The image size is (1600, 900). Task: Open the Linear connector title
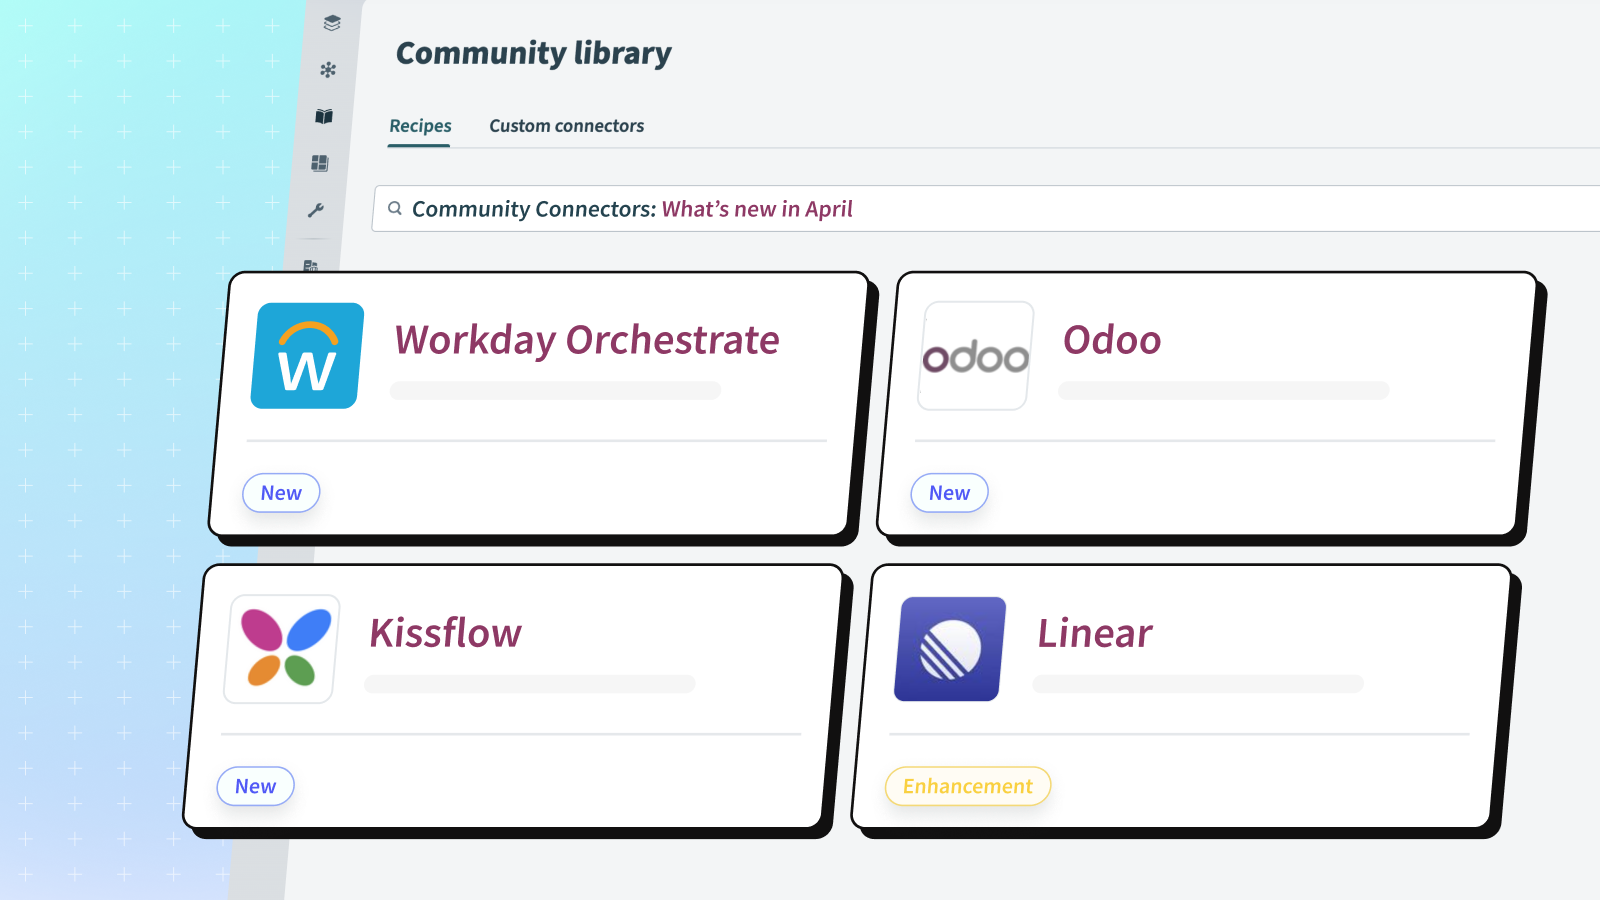1095,633
